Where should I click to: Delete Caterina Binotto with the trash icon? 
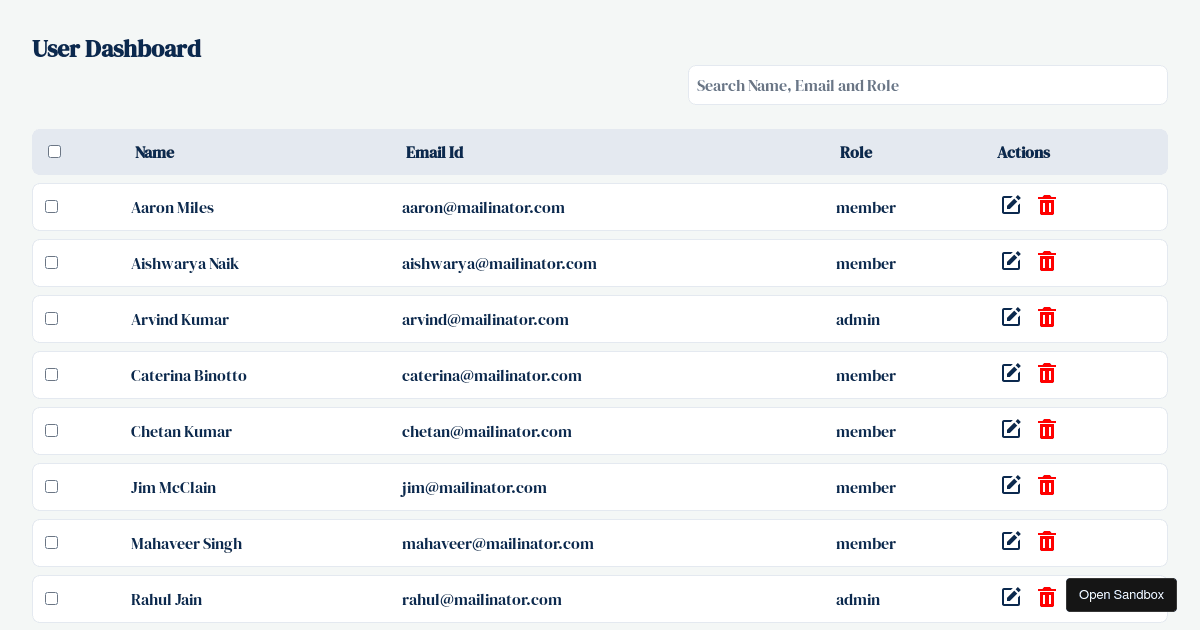pyautogui.click(x=1047, y=374)
